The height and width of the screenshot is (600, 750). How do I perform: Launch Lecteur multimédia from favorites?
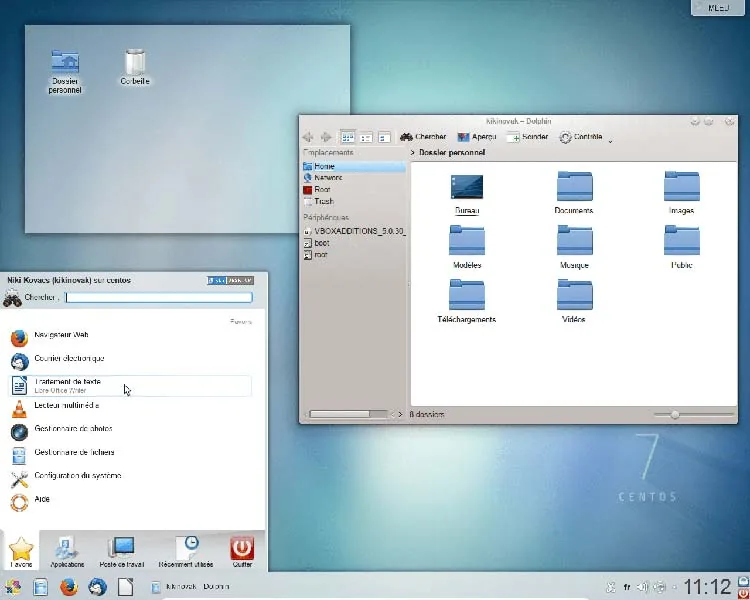pyautogui.click(x=130, y=409)
